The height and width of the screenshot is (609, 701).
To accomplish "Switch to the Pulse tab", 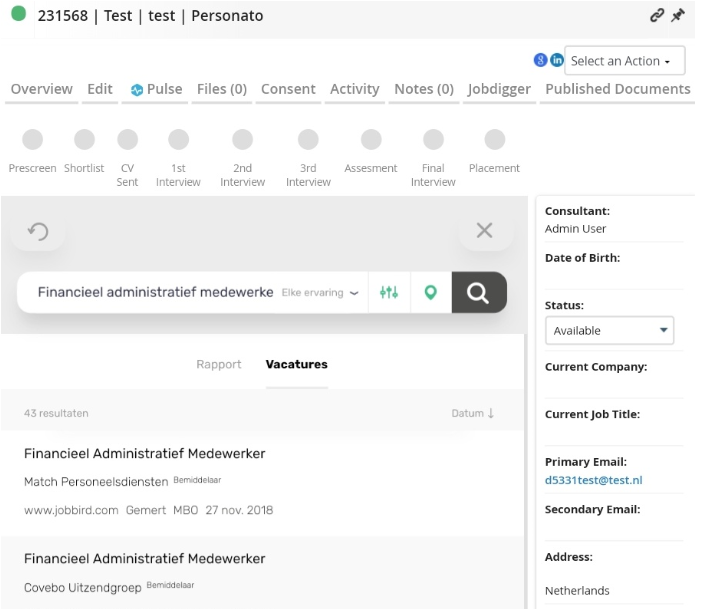I will point(156,89).
